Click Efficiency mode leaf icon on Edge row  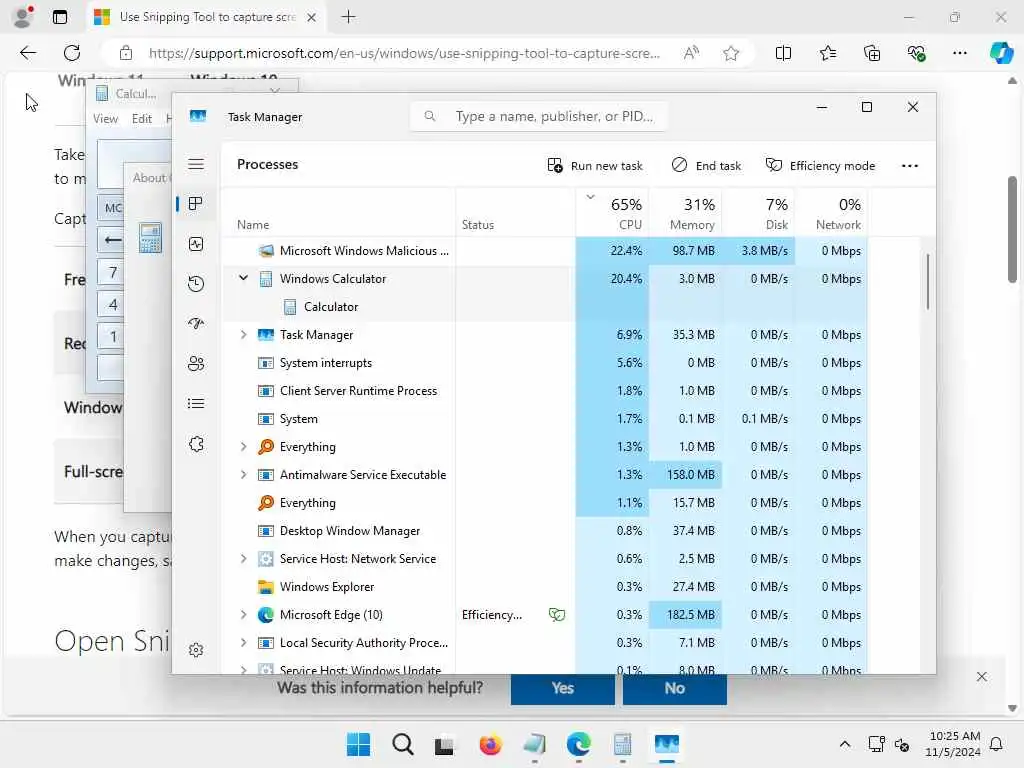point(557,615)
